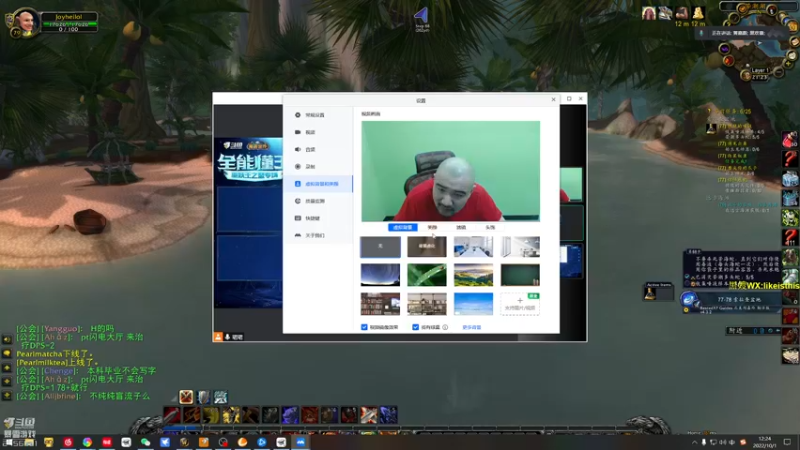Click the webcam preview in settings dialog
800x450 pixels.
pos(451,171)
